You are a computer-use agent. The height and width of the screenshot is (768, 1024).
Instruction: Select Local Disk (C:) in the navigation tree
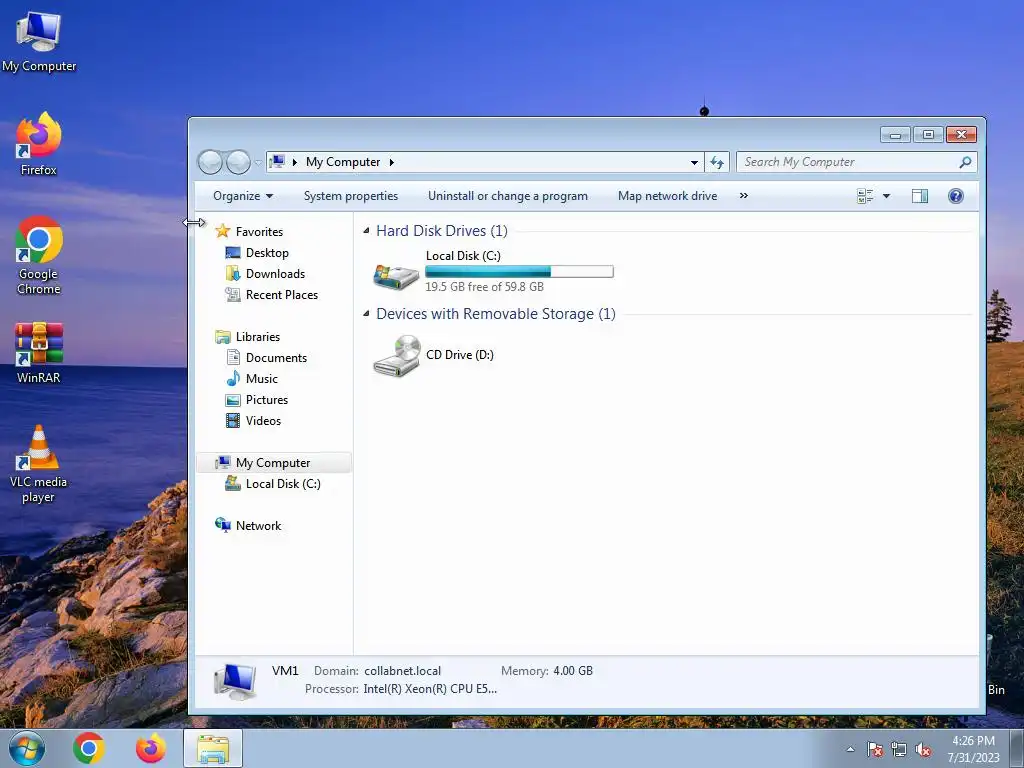[x=283, y=484]
